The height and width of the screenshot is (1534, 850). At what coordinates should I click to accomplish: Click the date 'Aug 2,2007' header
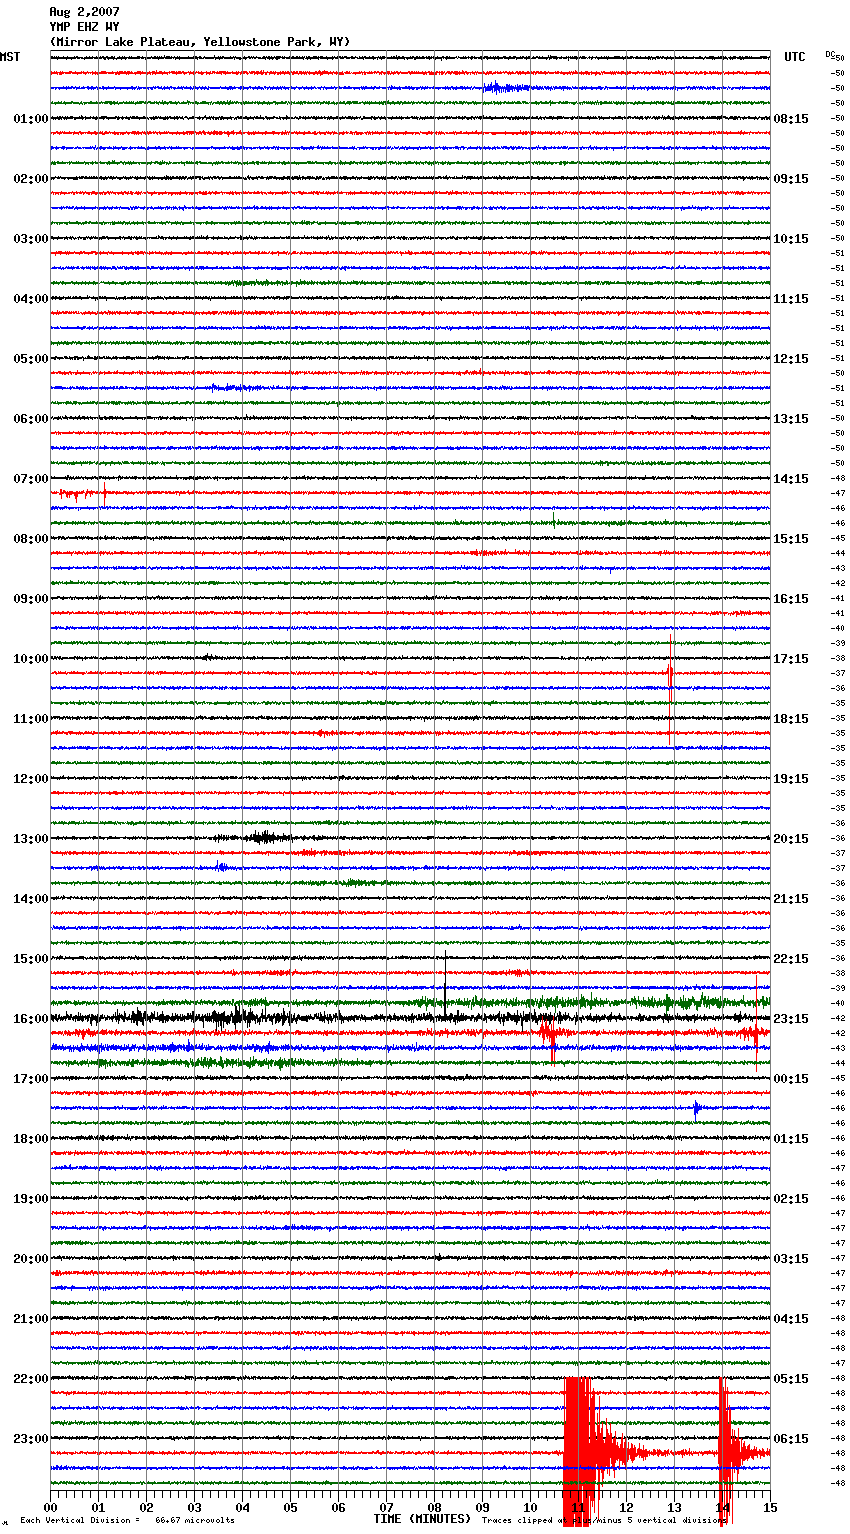tap(84, 12)
